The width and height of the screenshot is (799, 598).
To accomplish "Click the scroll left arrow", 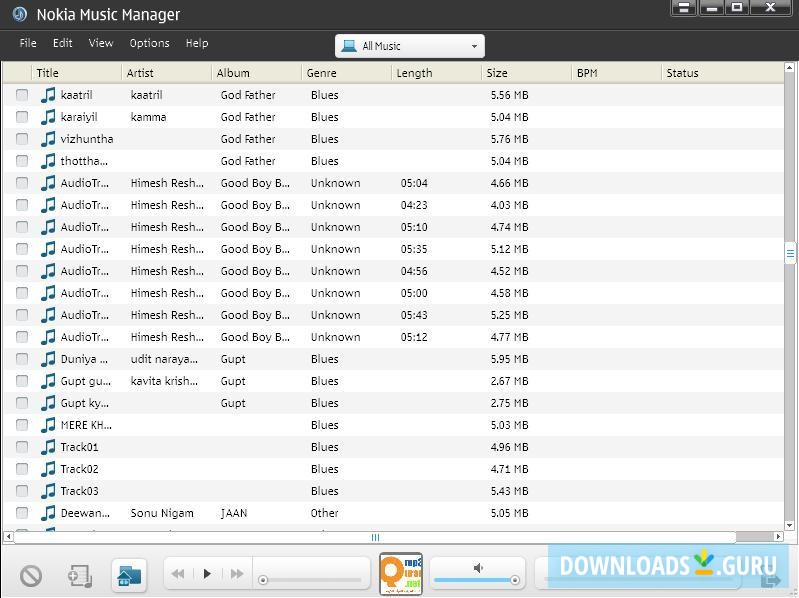I will tap(8, 537).
